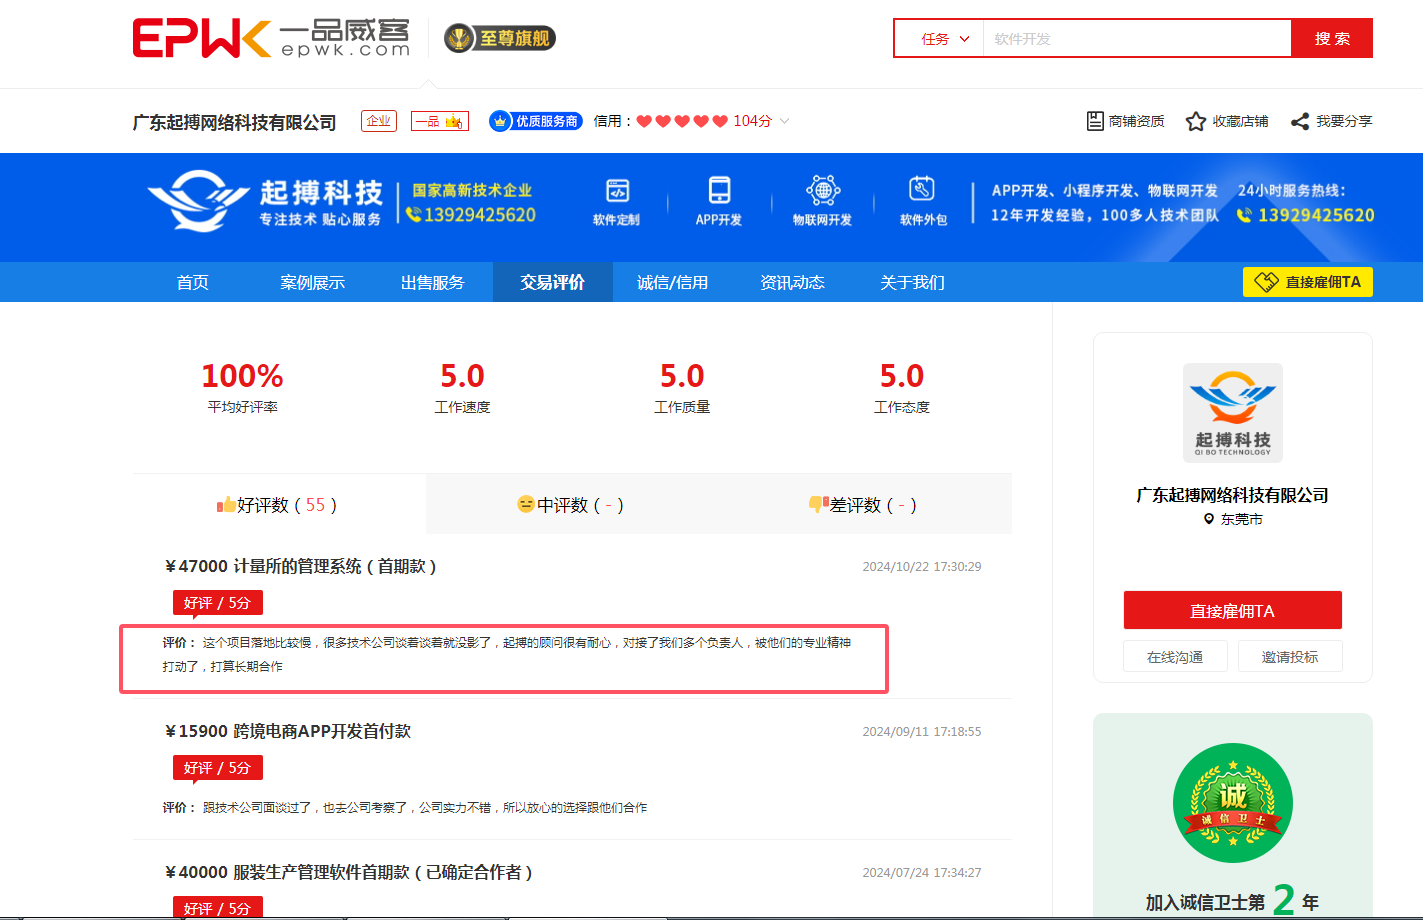Screen dimensions: 1423x920
Task: Open the 资讯动态 tab
Action: 792,282
